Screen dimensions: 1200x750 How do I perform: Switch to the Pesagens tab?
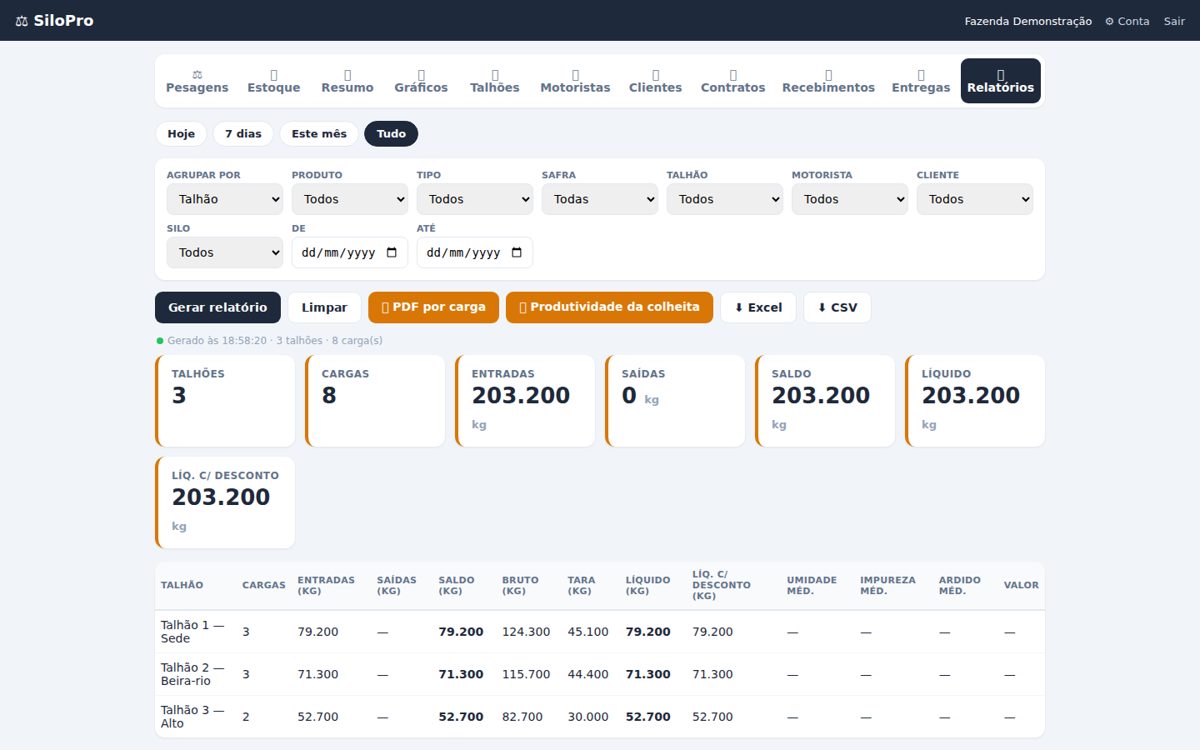point(197,81)
